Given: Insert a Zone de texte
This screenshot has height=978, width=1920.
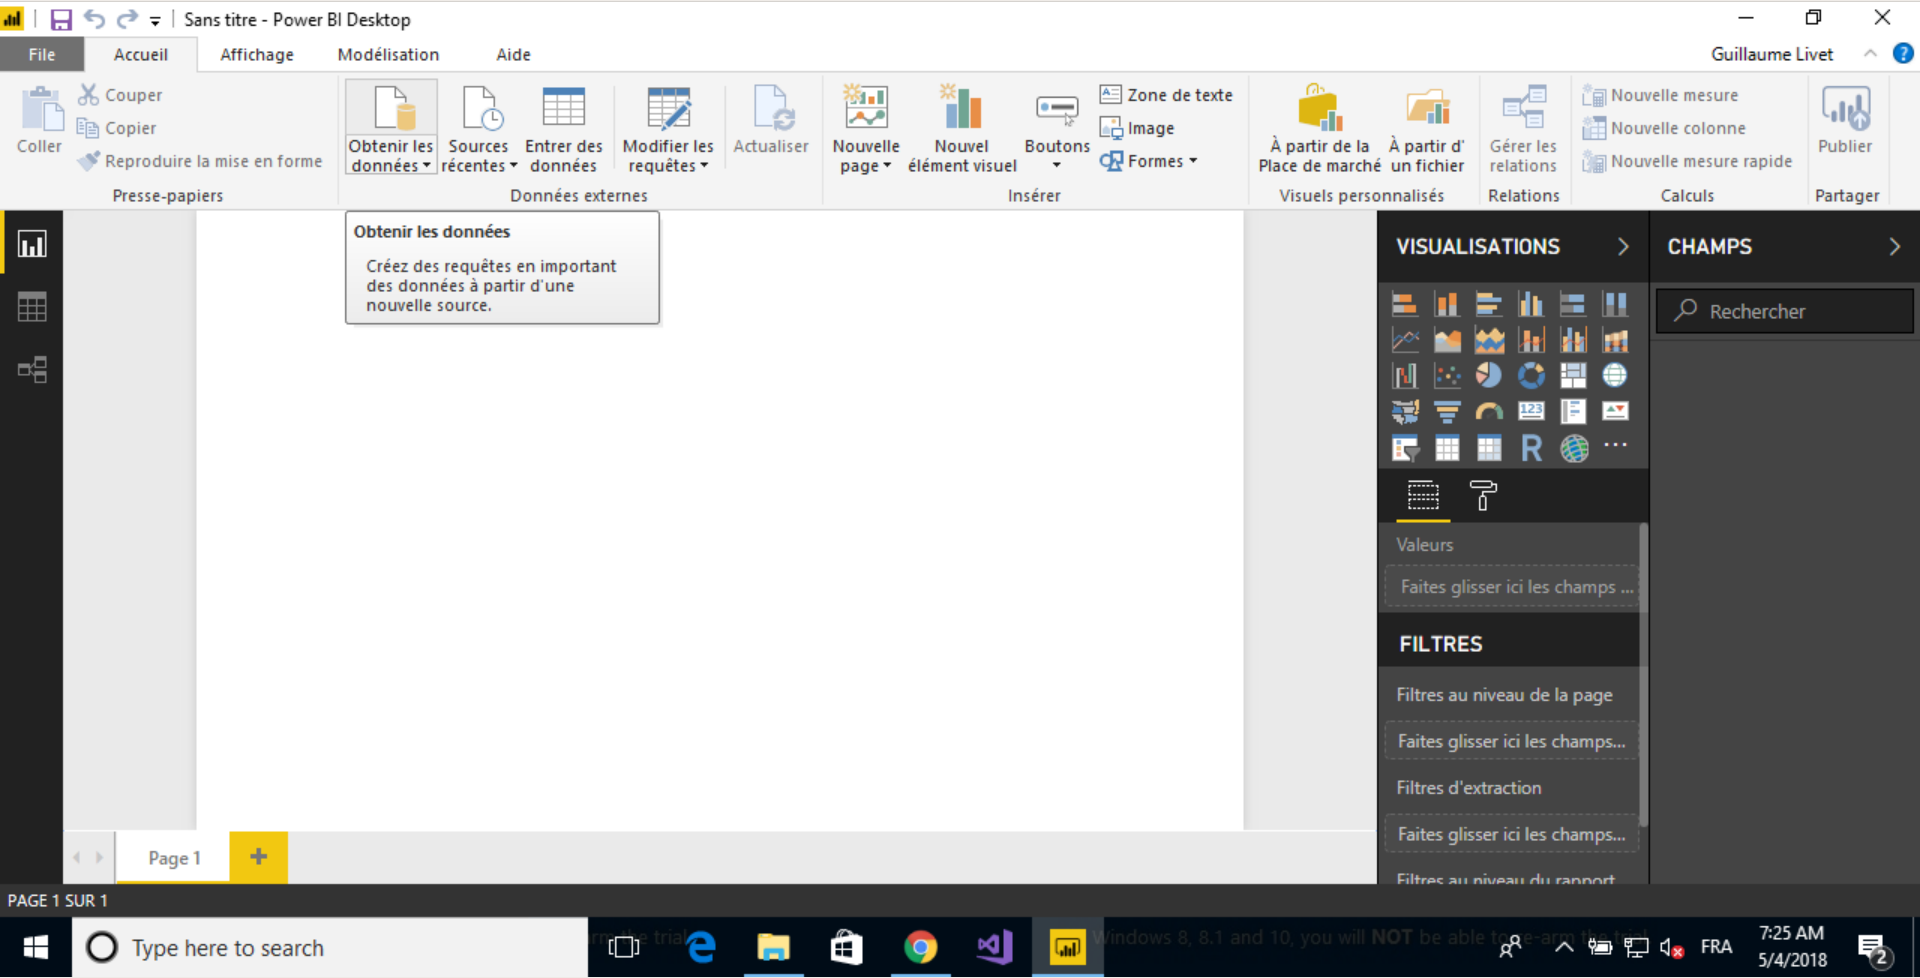Looking at the screenshot, I should click(1166, 95).
